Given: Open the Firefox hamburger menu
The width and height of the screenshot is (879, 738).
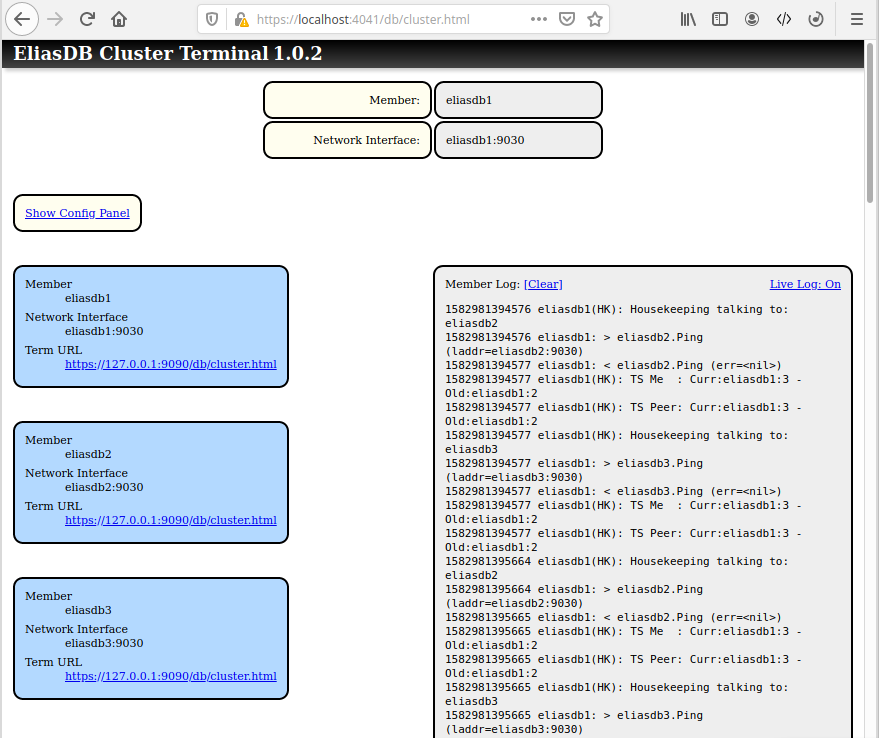Looking at the screenshot, I should (x=856, y=19).
